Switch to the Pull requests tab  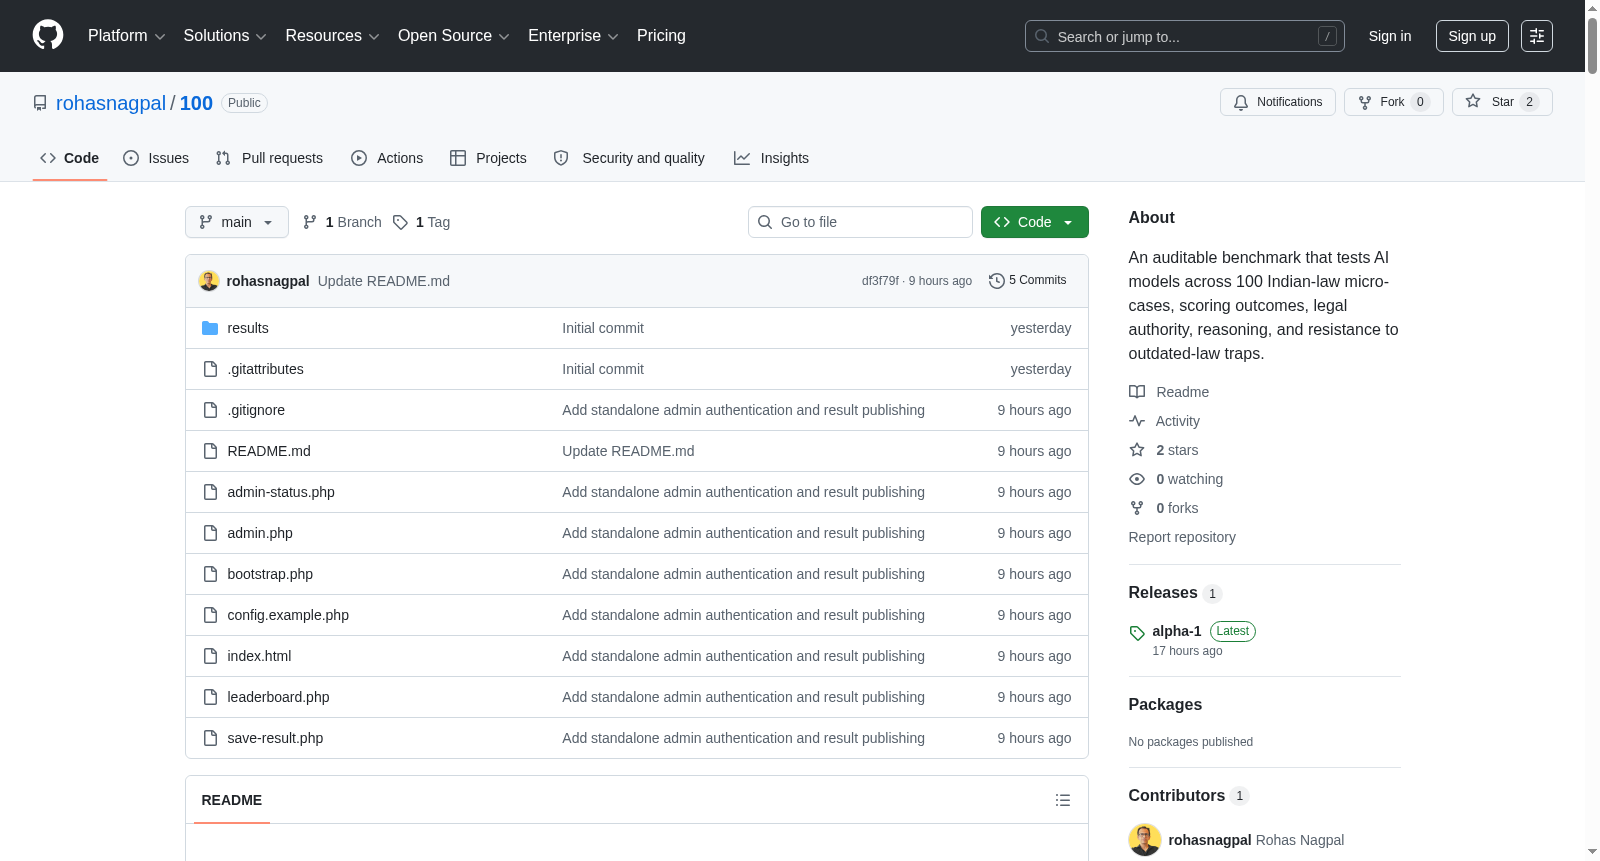[x=269, y=158]
